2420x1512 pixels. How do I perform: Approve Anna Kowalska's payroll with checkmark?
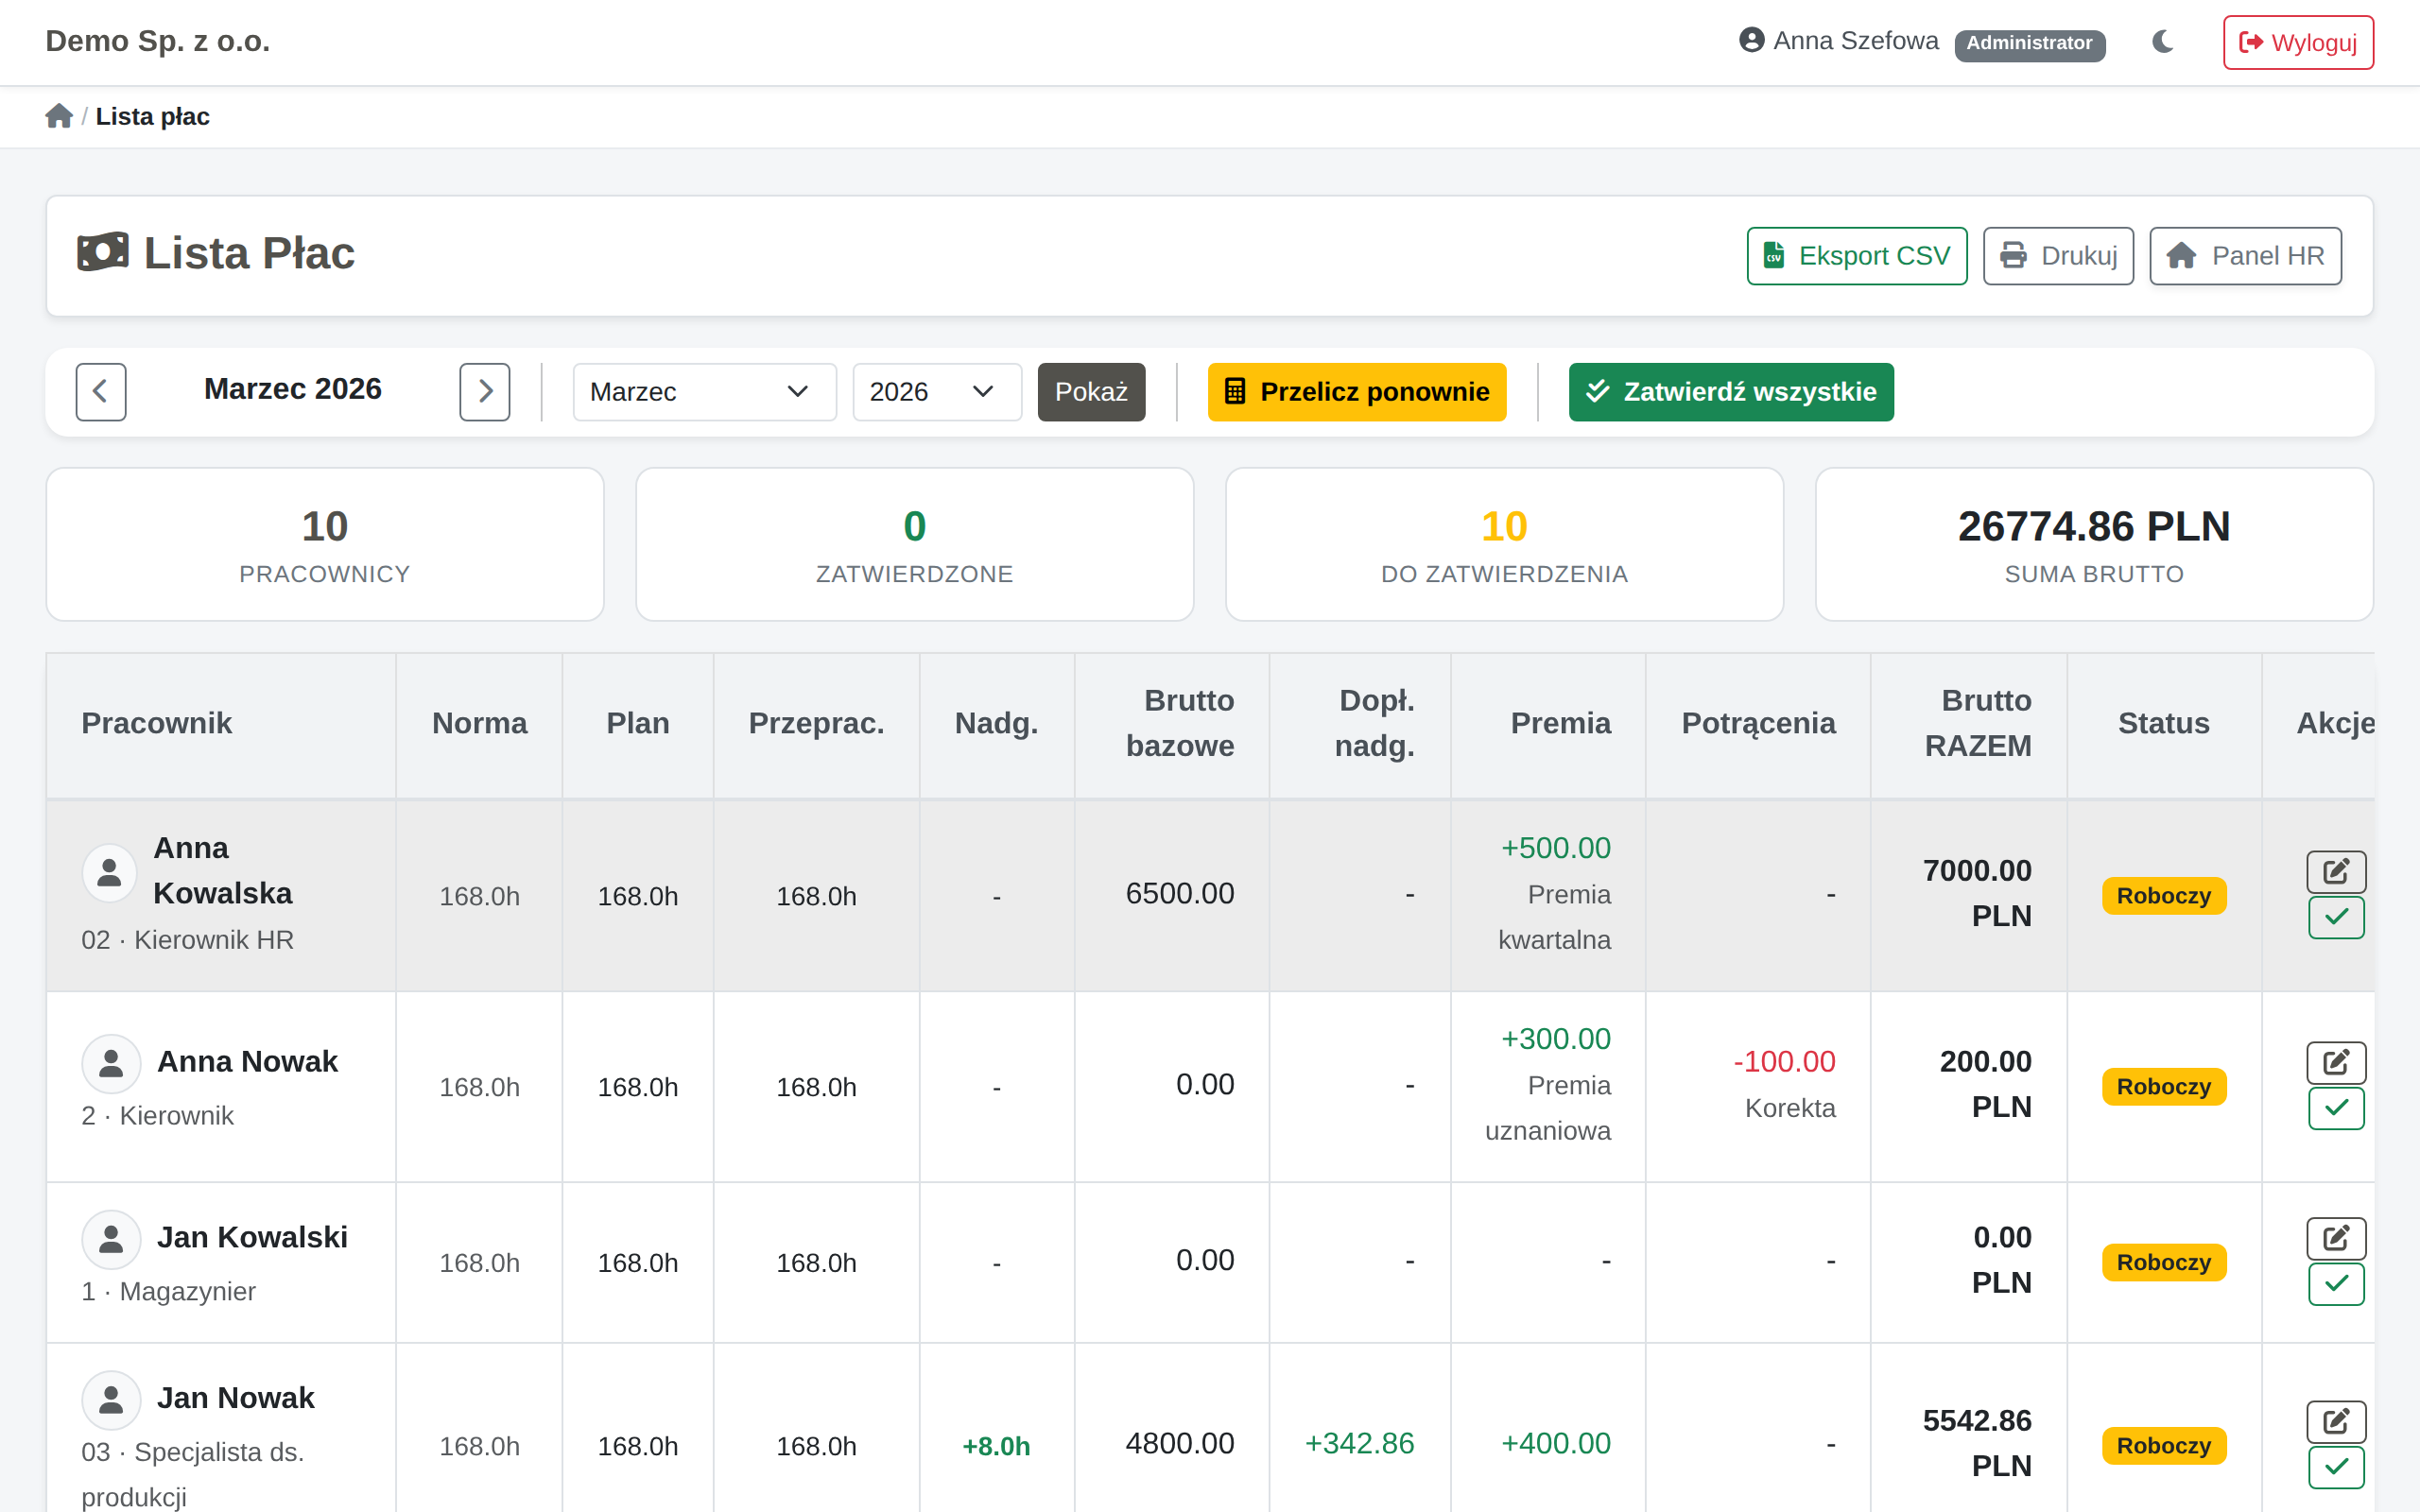click(x=2335, y=917)
